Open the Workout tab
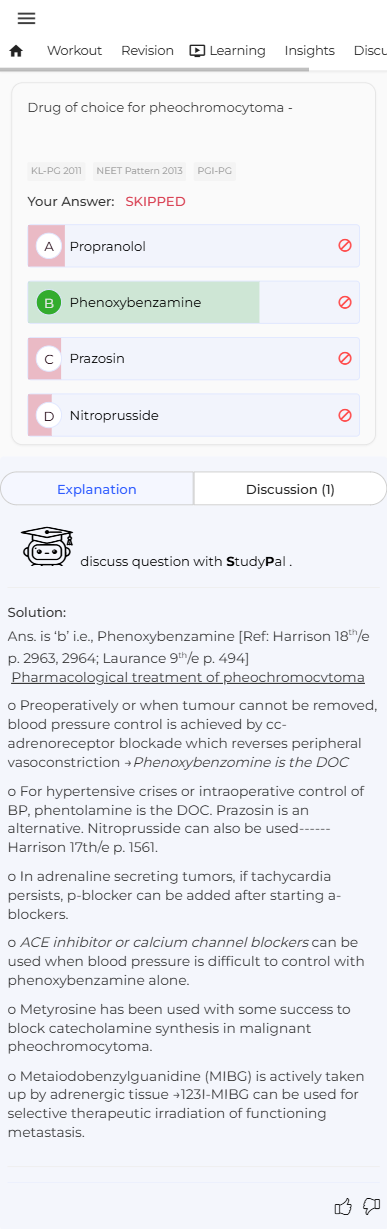Image resolution: width=387 pixels, height=1229 pixels. [74, 51]
